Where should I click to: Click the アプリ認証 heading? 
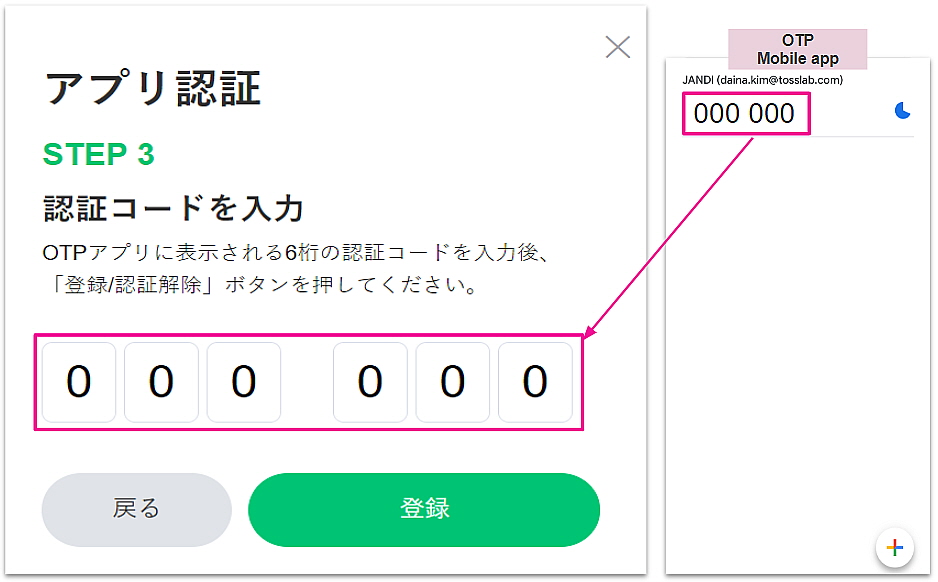pyautogui.click(x=153, y=89)
